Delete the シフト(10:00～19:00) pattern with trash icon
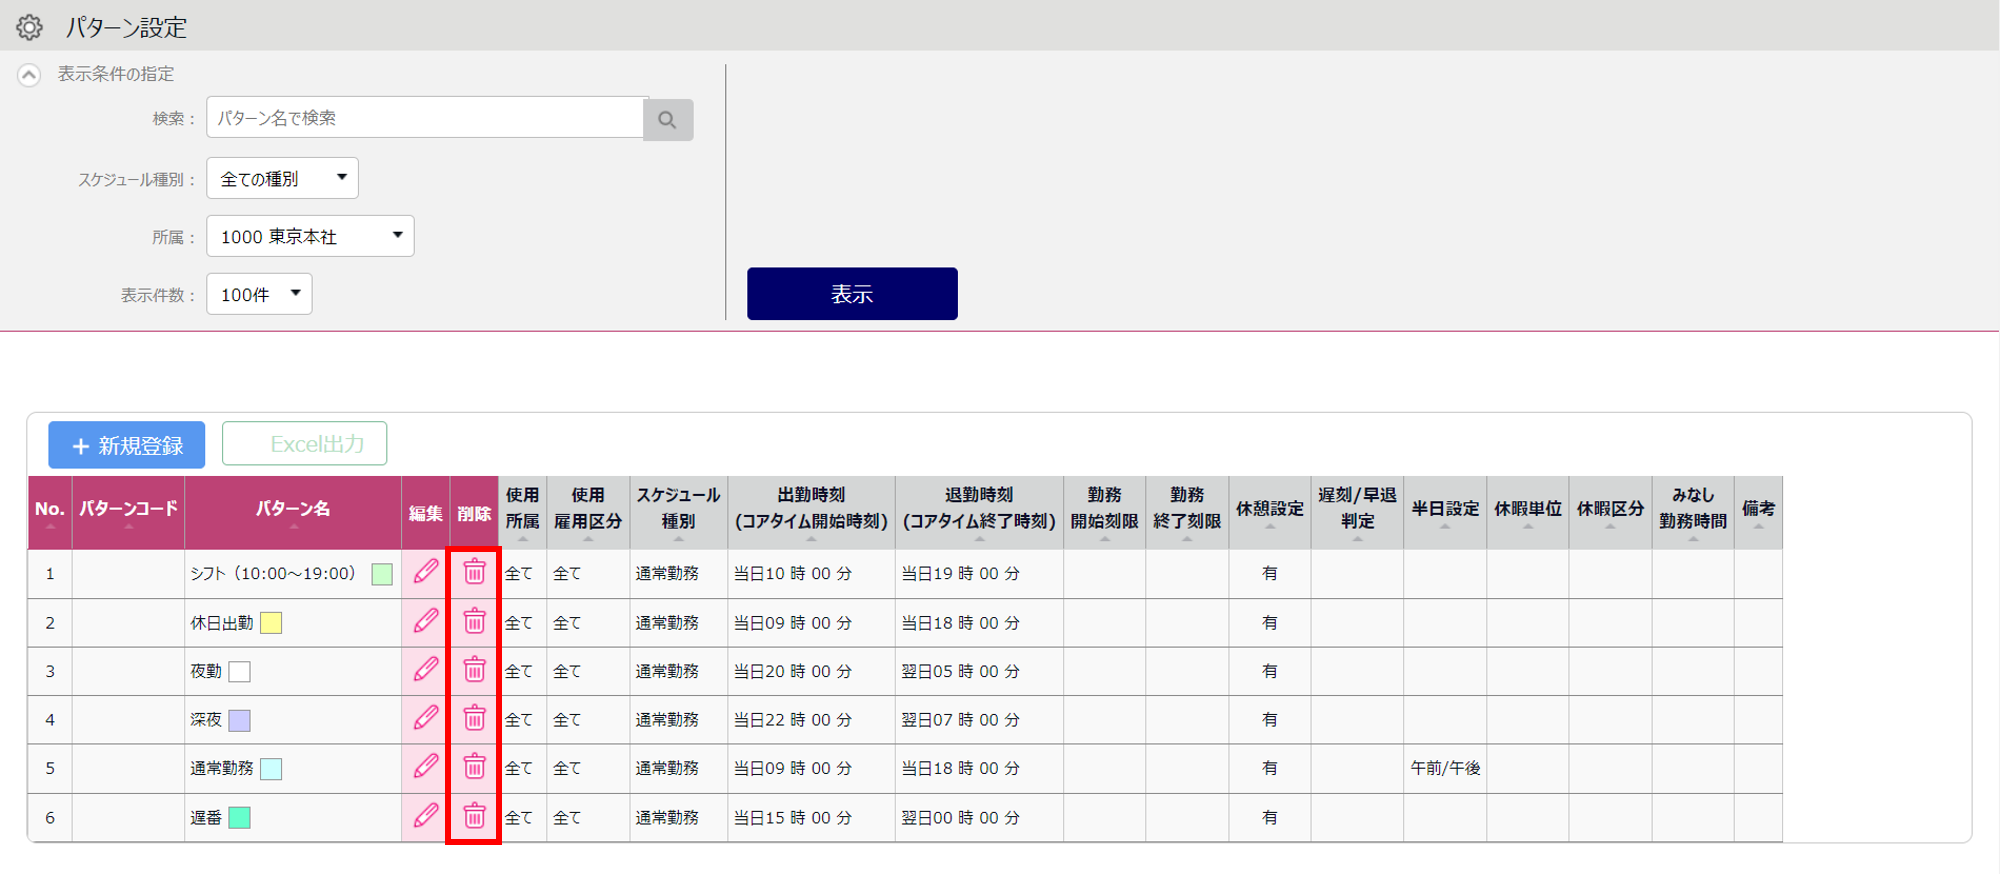This screenshot has height=874, width=2000. (474, 572)
